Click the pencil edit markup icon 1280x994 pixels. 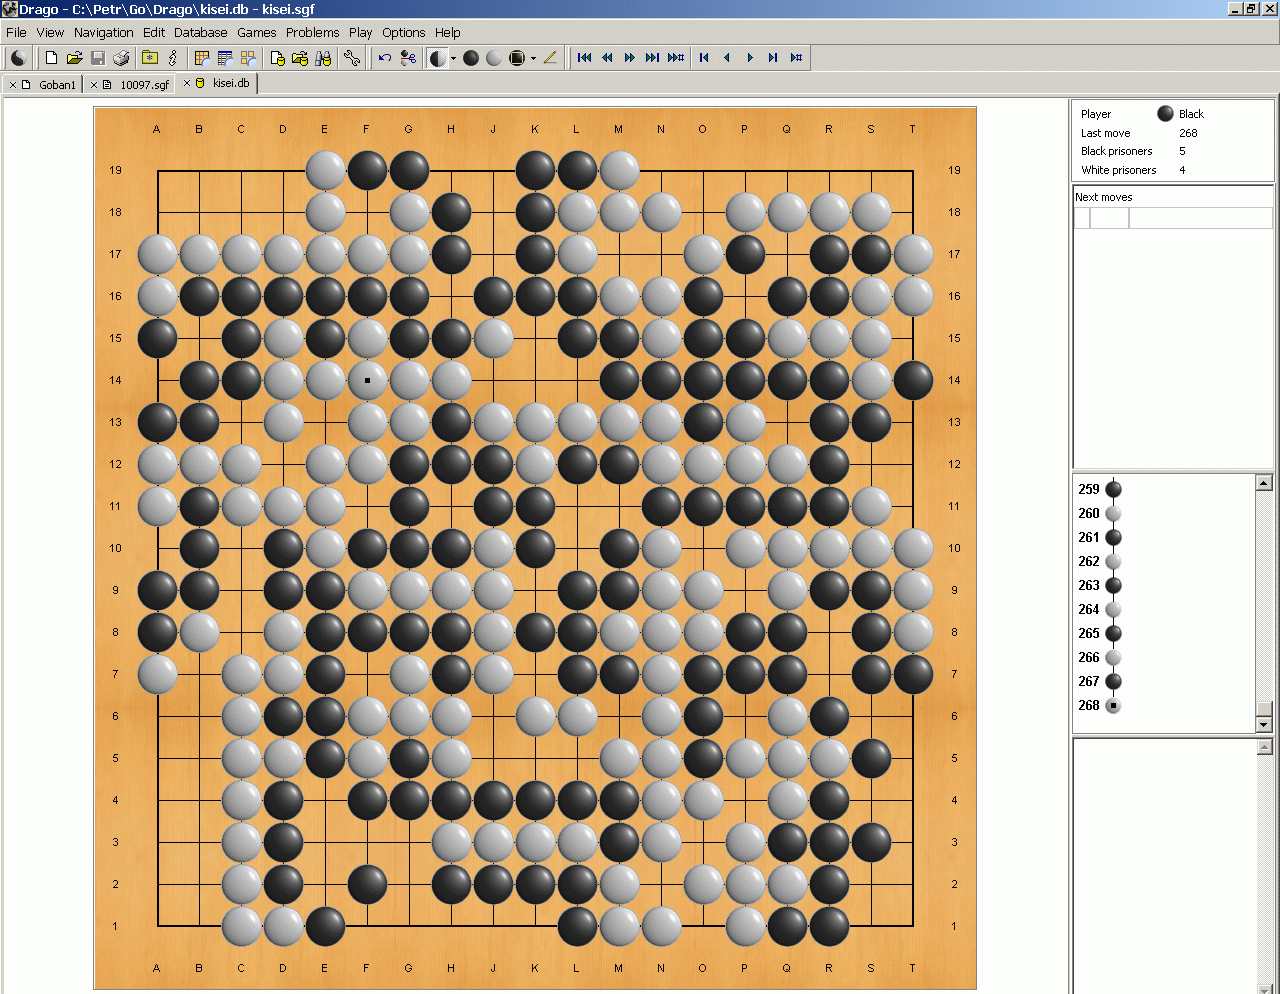coord(550,58)
